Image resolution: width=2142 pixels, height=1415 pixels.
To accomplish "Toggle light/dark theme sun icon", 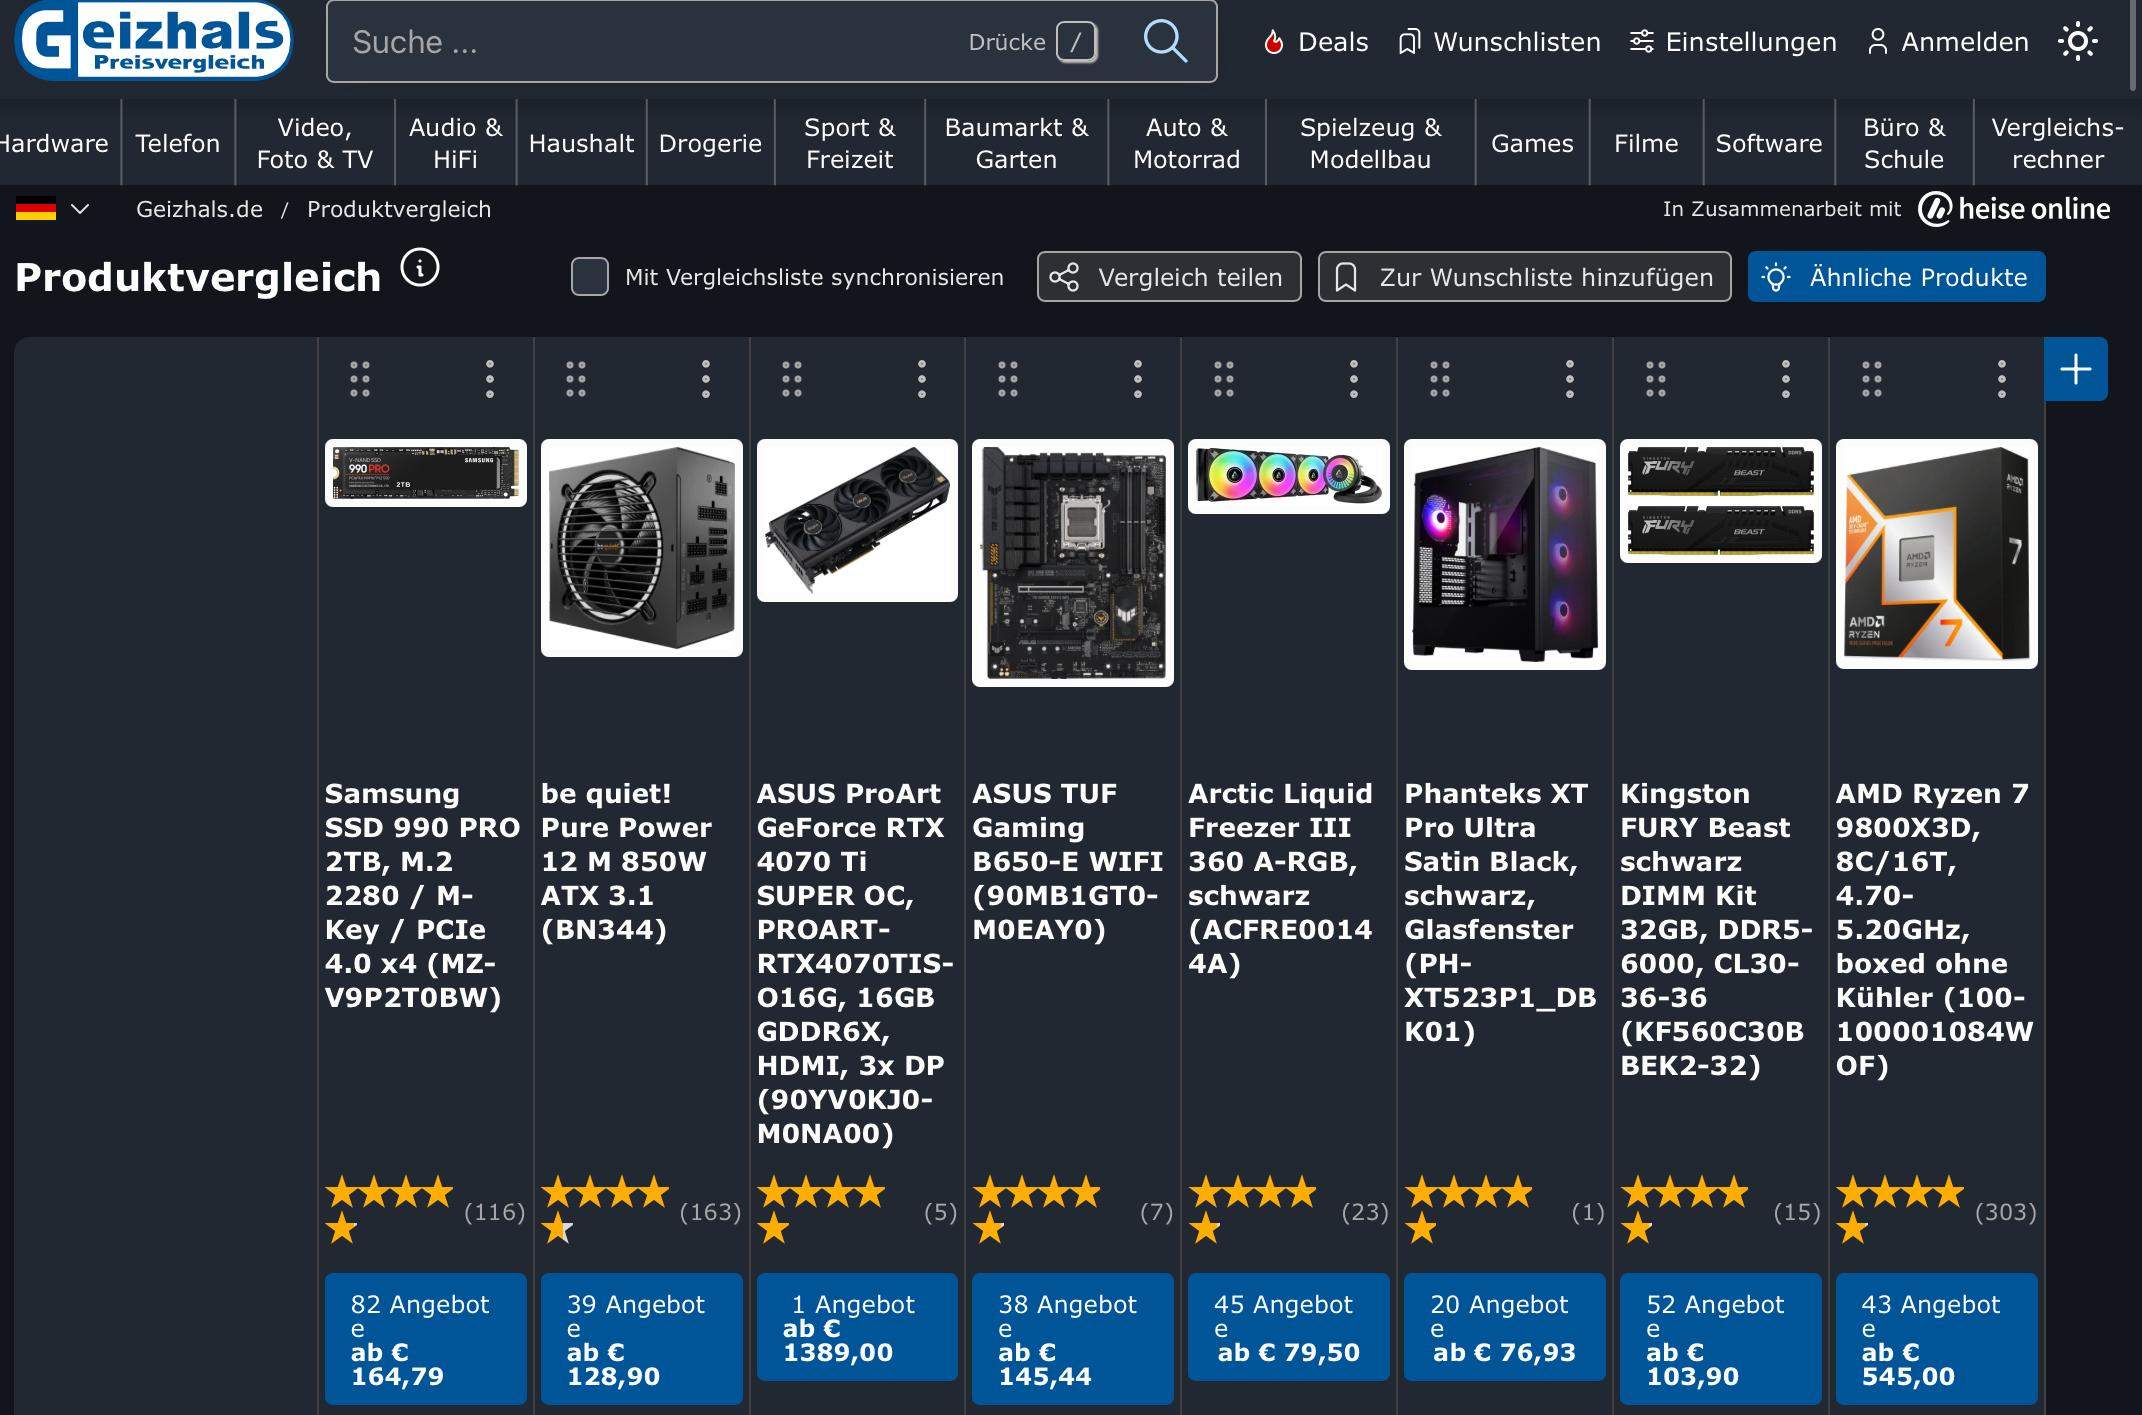I will (x=2077, y=42).
